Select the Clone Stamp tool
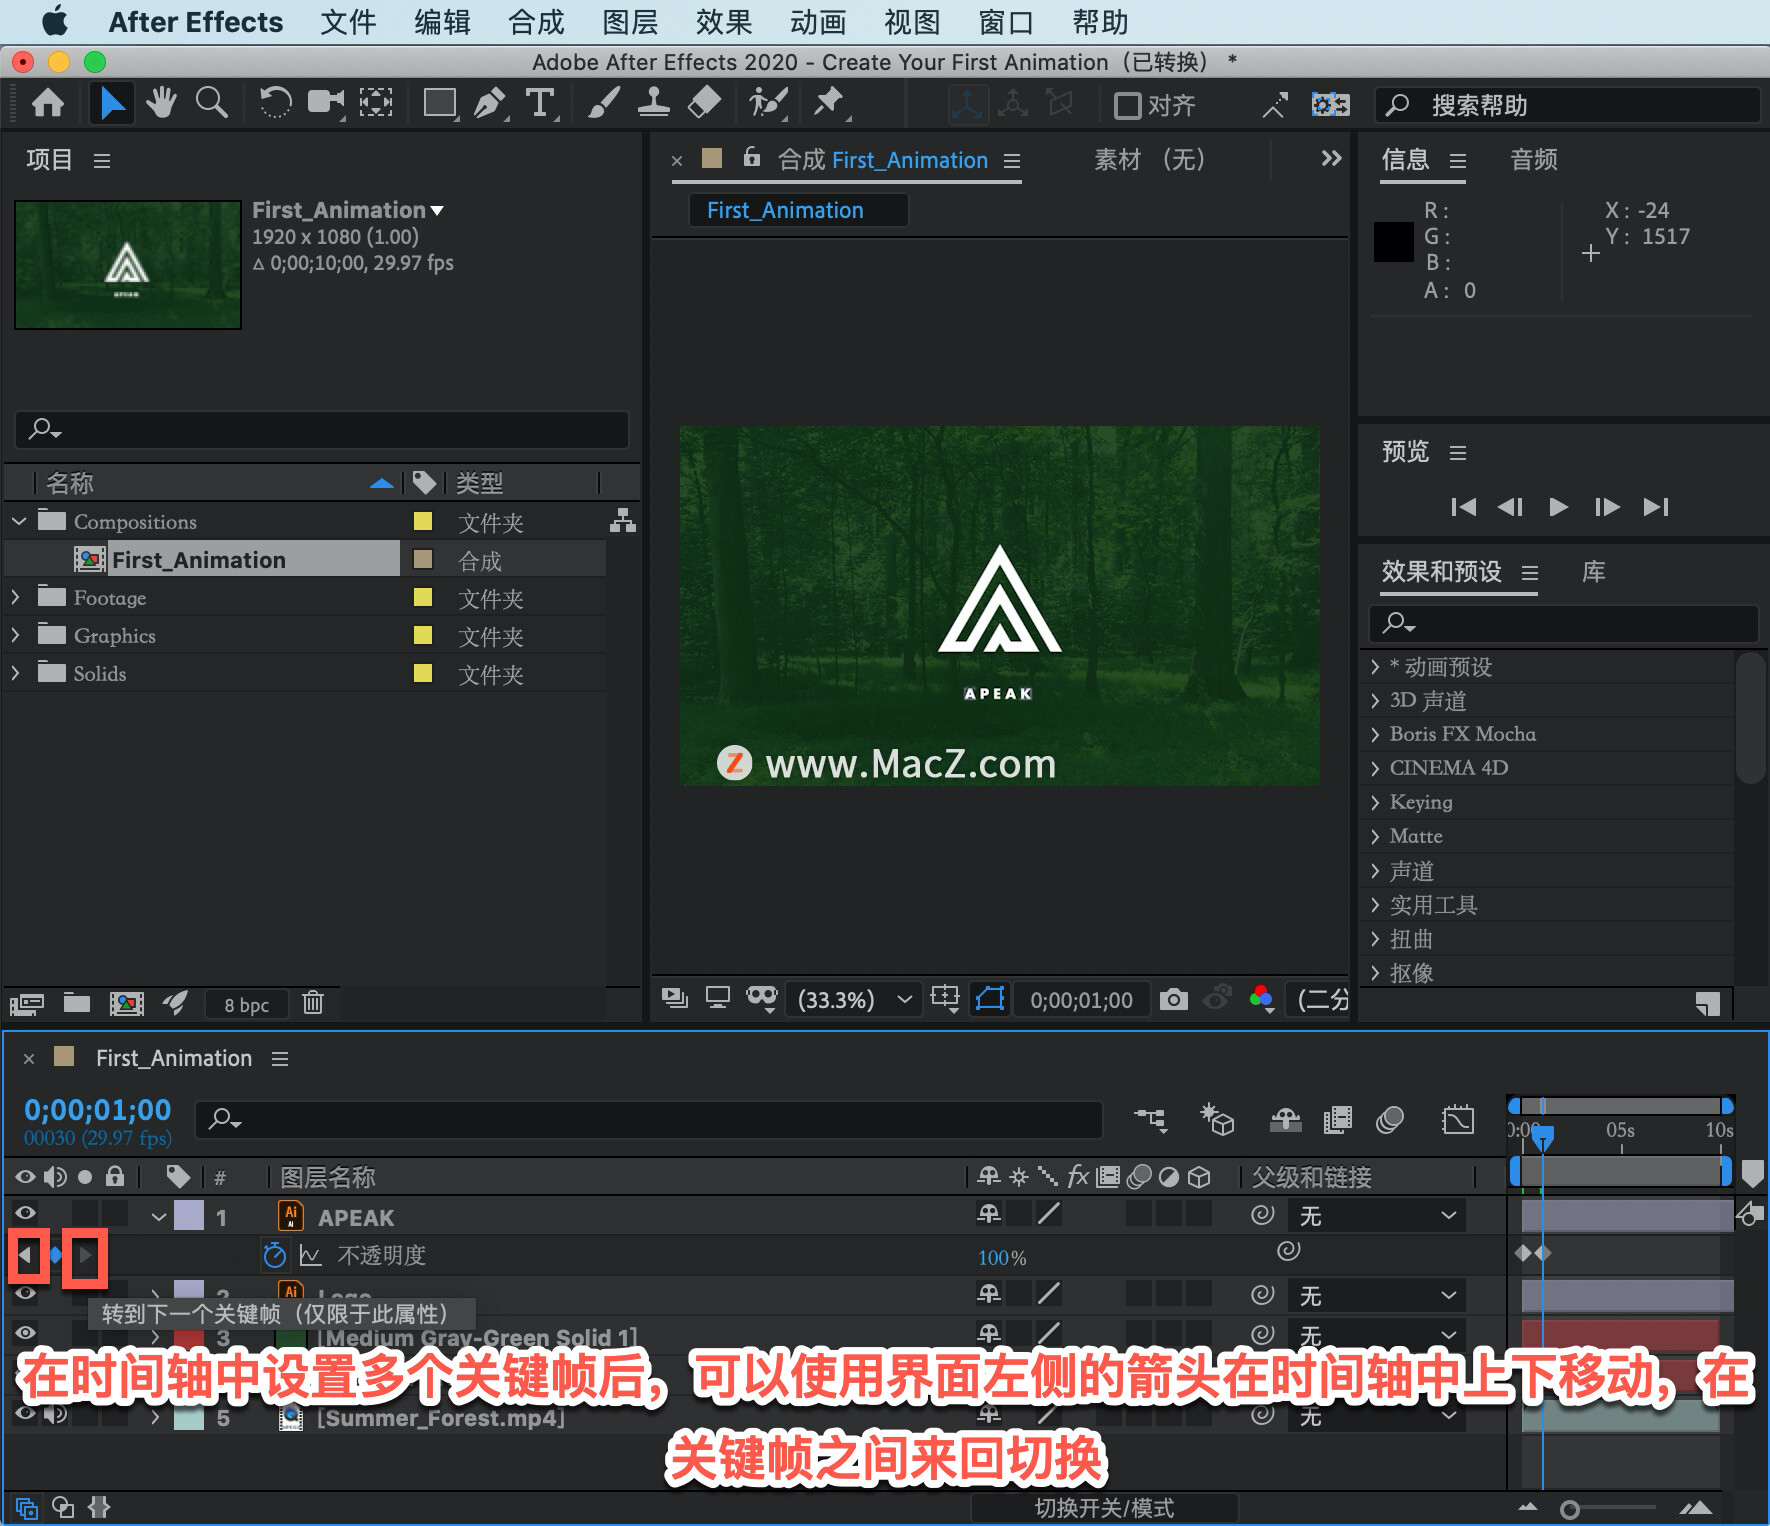The width and height of the screenshot is (1770, 1526). (653, 103)
